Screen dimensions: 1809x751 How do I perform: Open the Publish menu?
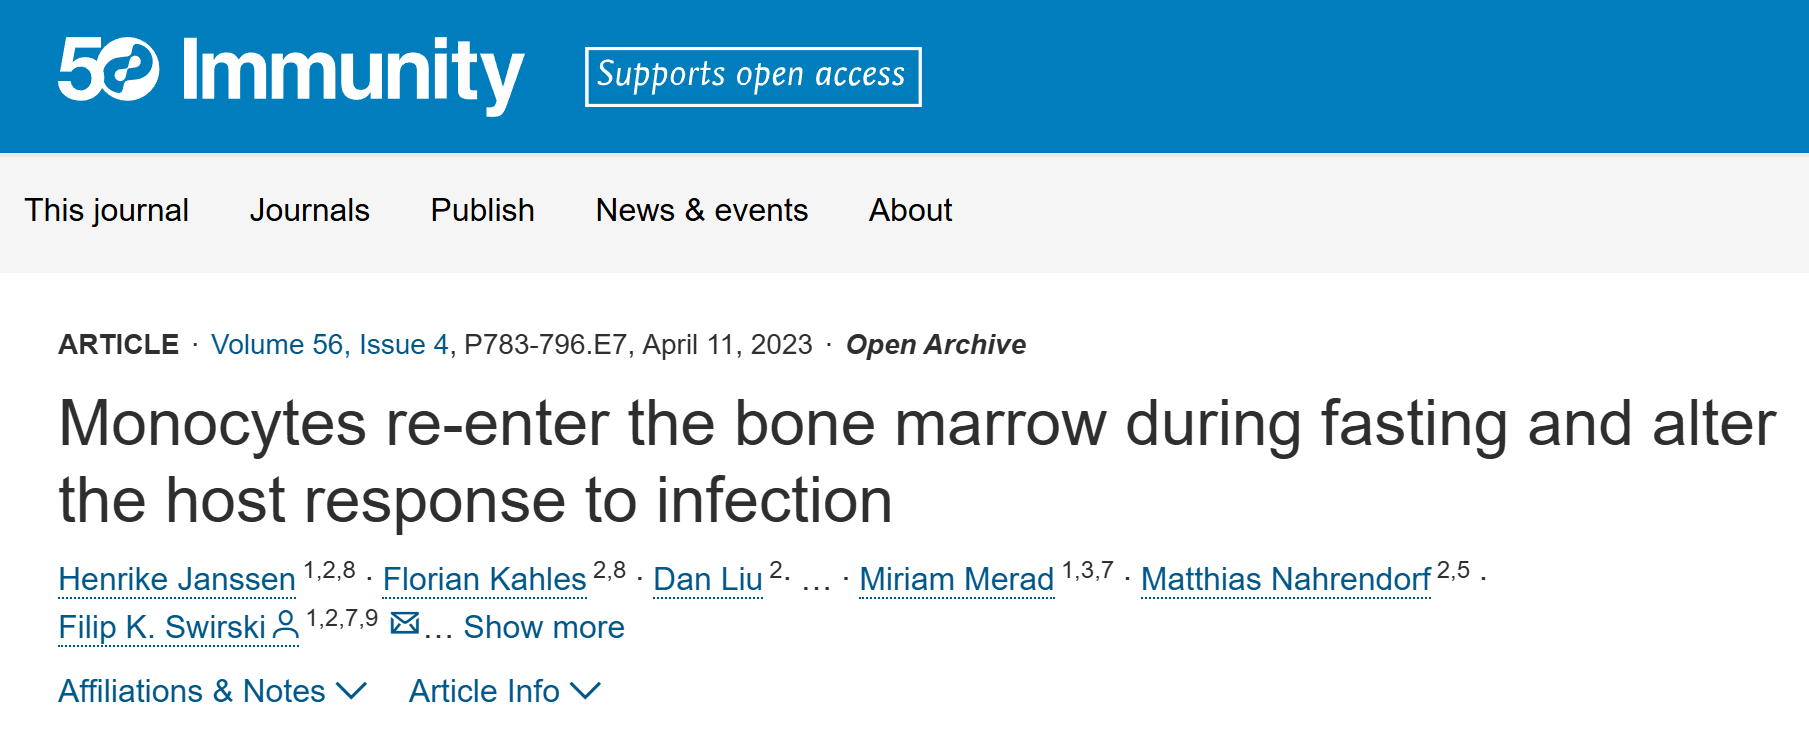point(482,210)
